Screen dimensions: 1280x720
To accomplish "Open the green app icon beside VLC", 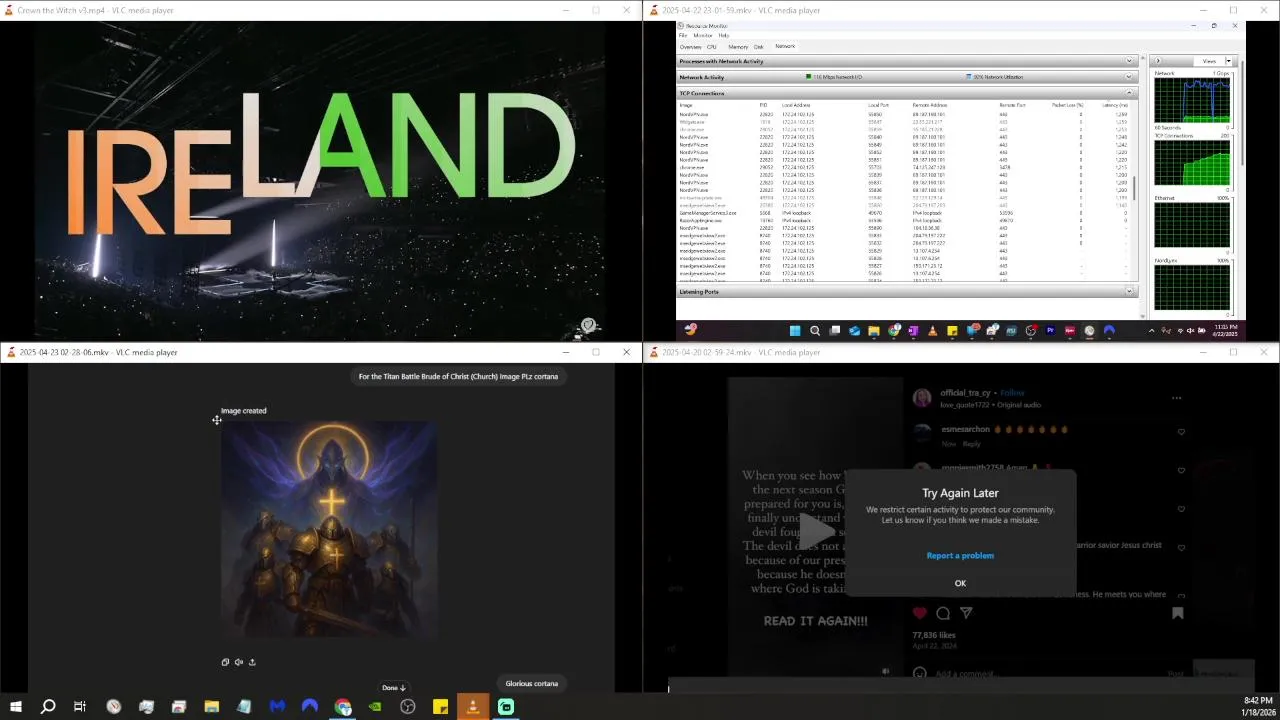I will [x=506, y=707].
